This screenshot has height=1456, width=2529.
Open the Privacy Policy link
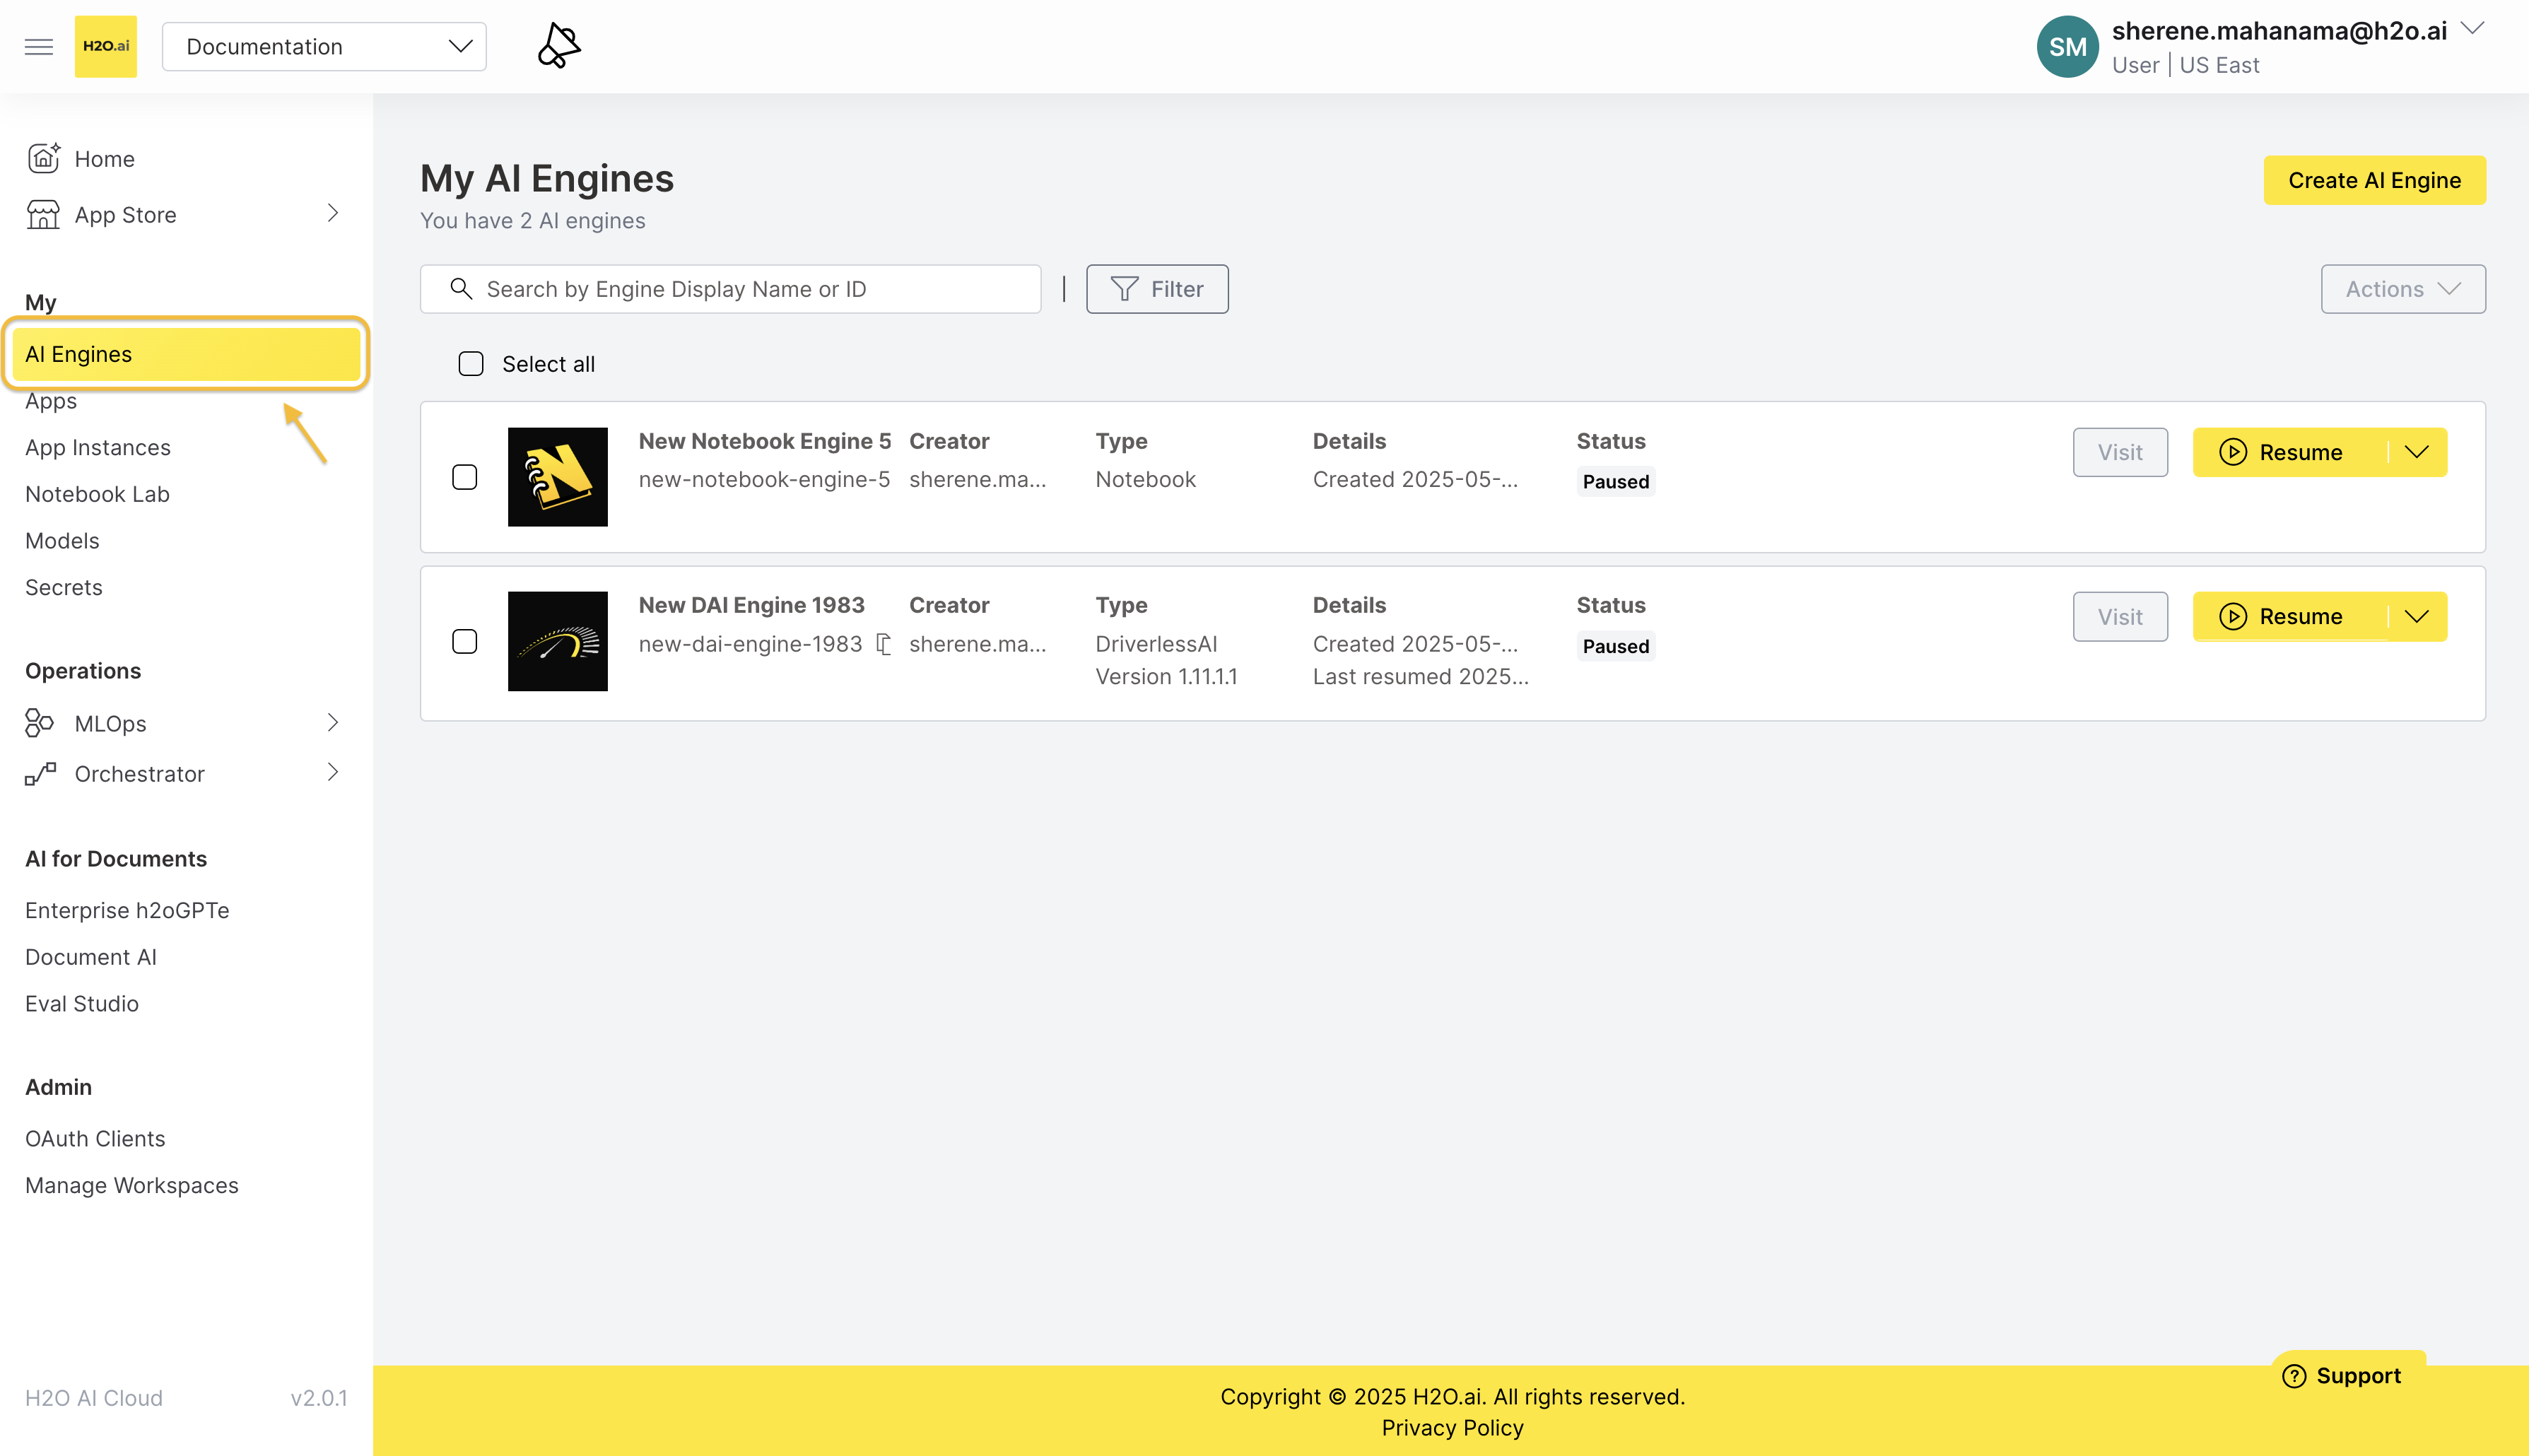[x=1452, y=1428]
